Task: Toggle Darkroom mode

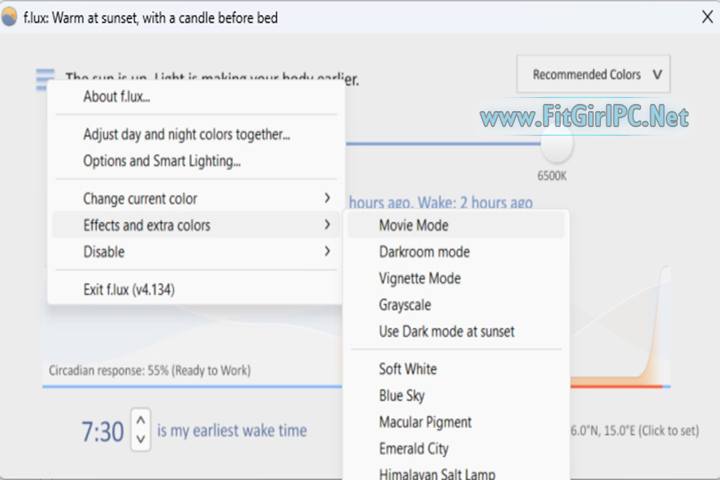Action: pyautogui.click(x=424, y=252)
